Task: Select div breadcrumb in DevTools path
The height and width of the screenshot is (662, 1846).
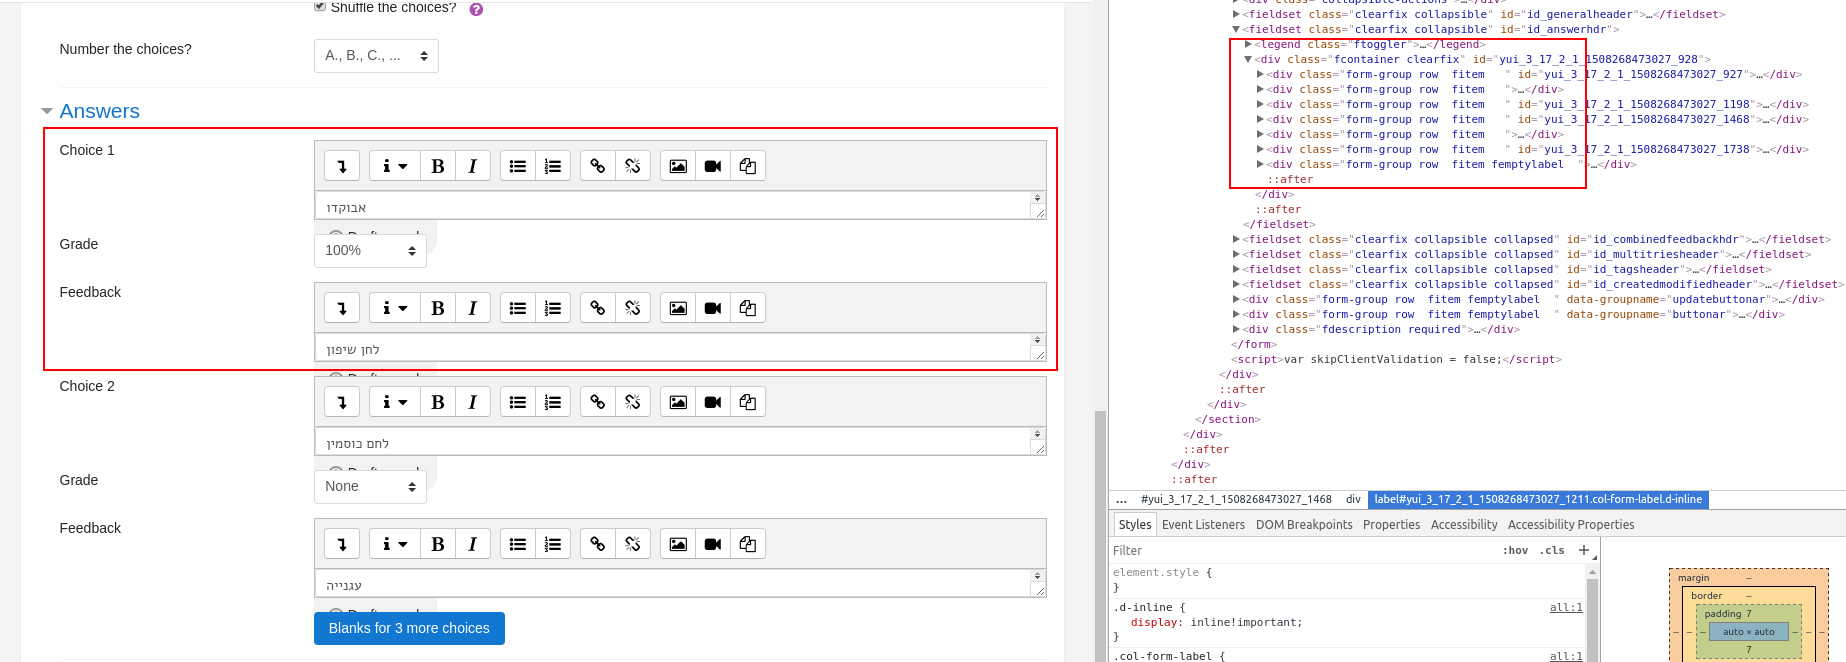Action: 1353,499
